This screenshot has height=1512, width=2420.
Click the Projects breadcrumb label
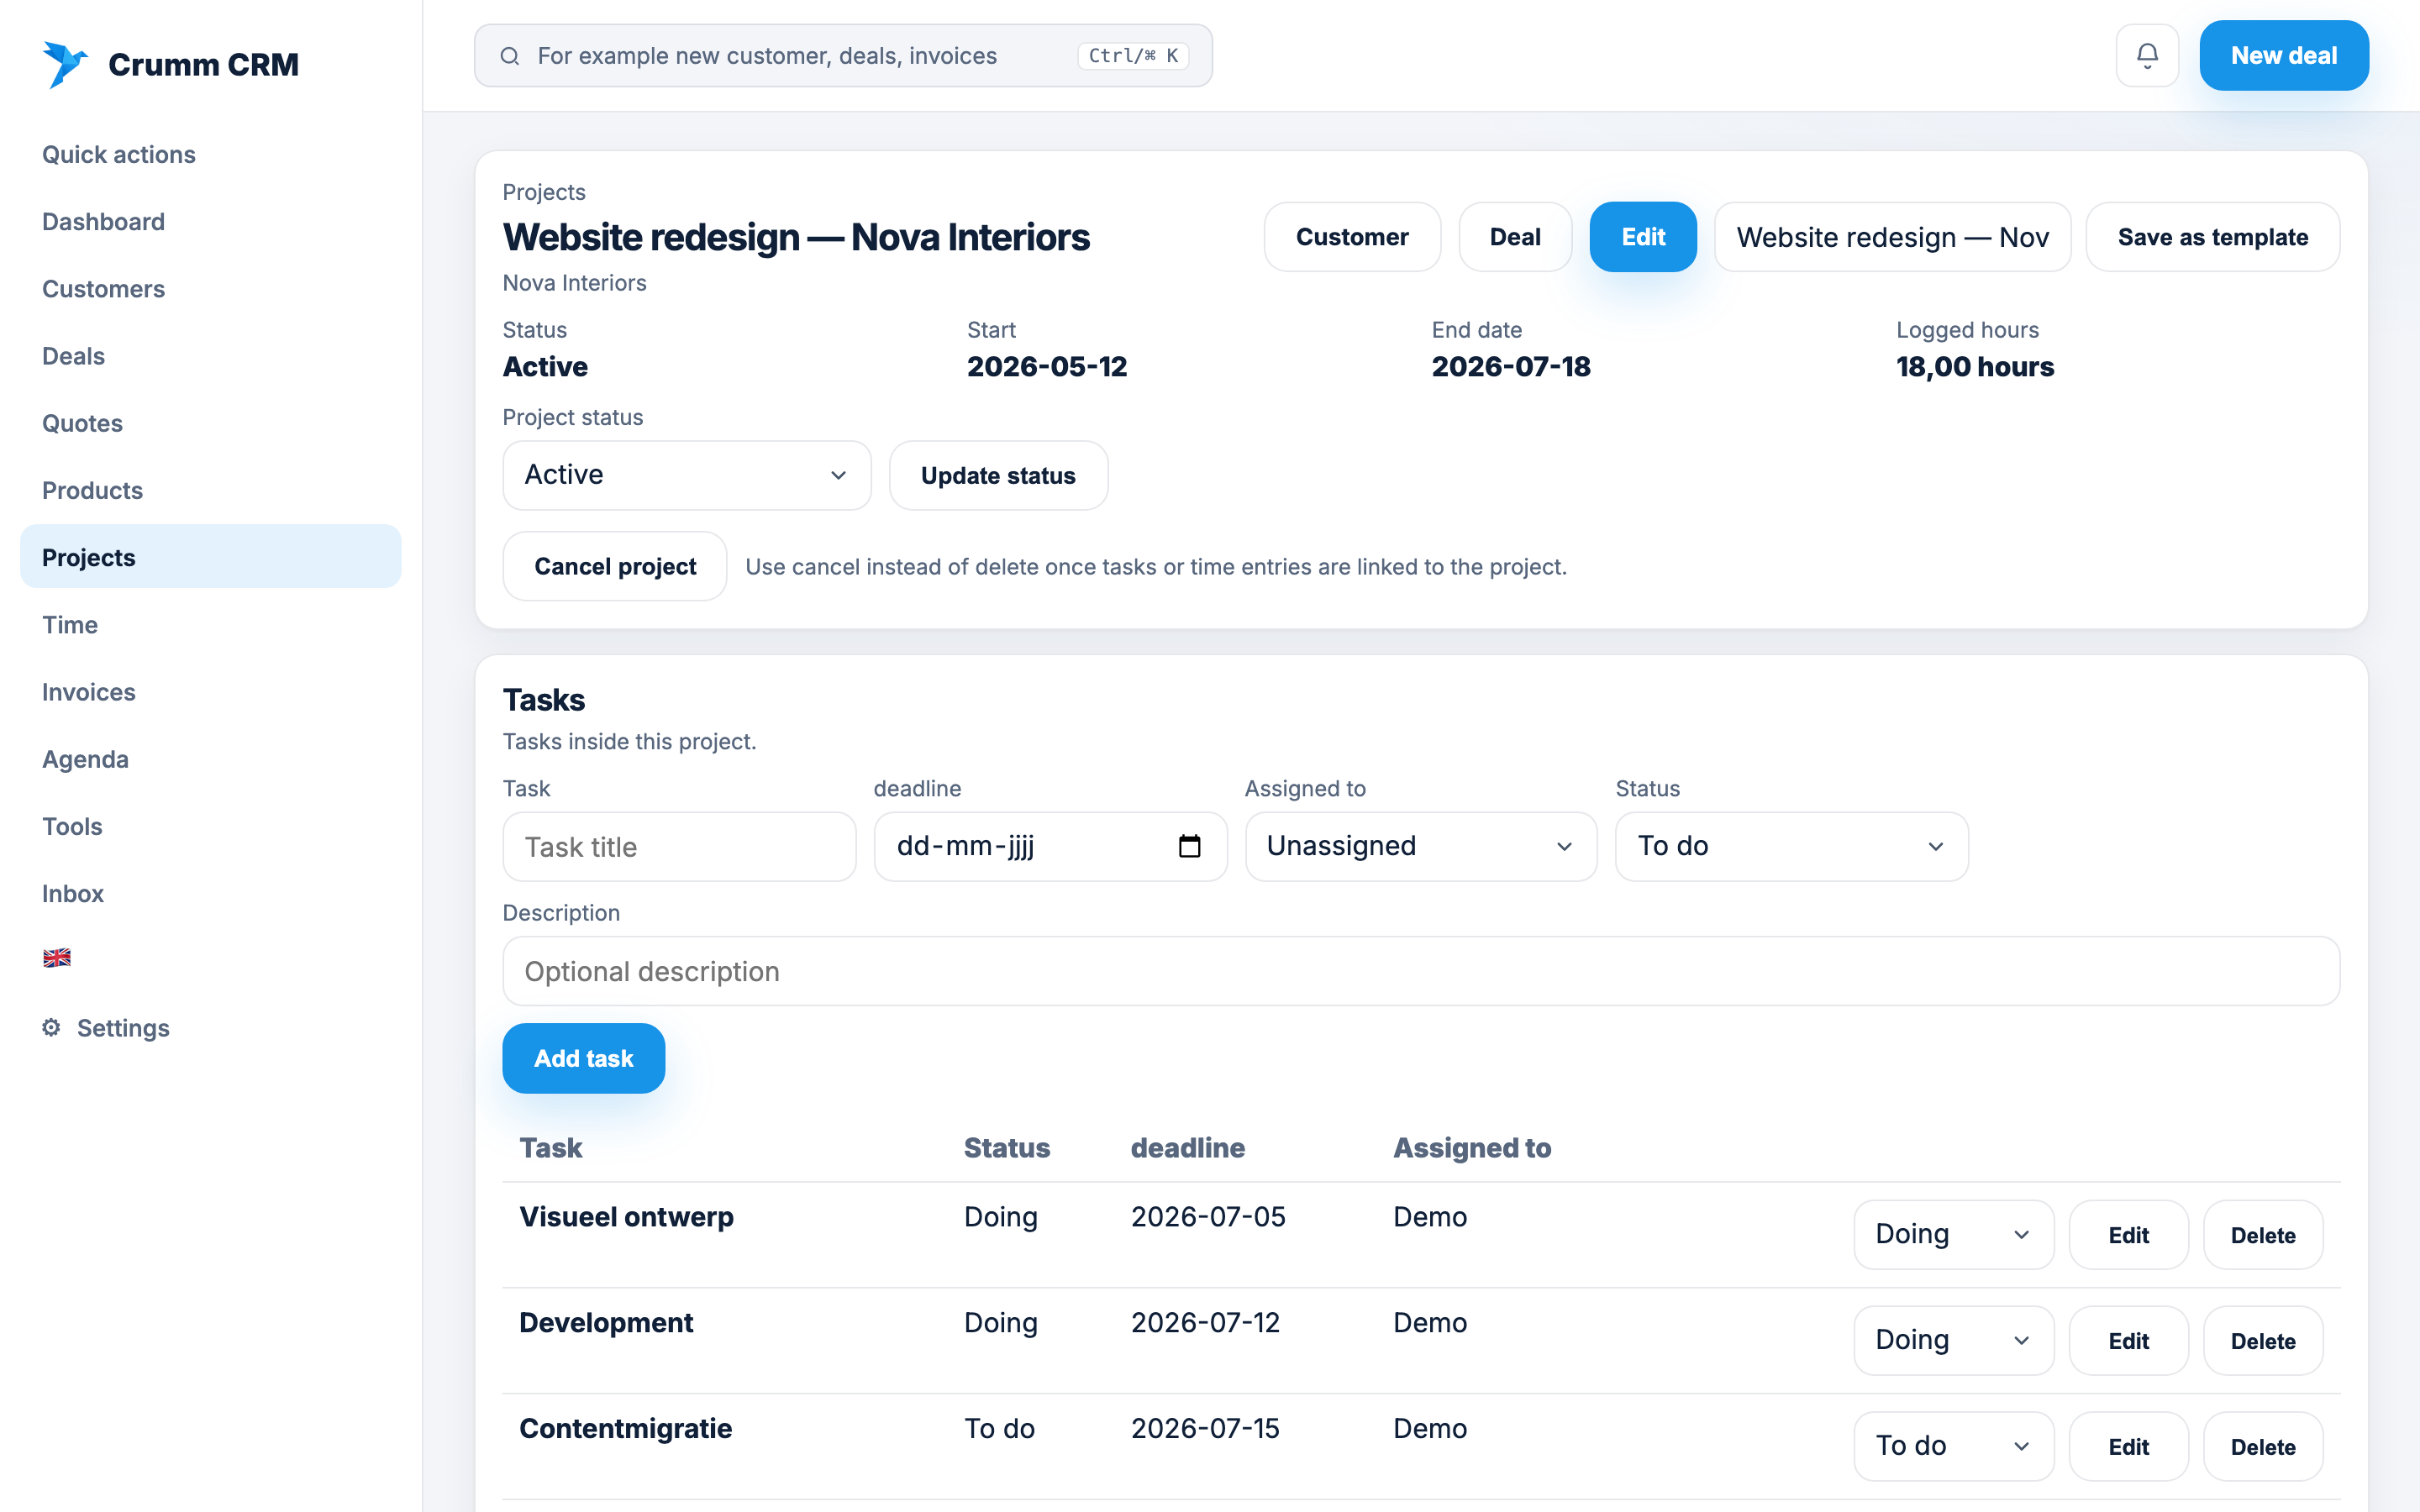(544, 192)
